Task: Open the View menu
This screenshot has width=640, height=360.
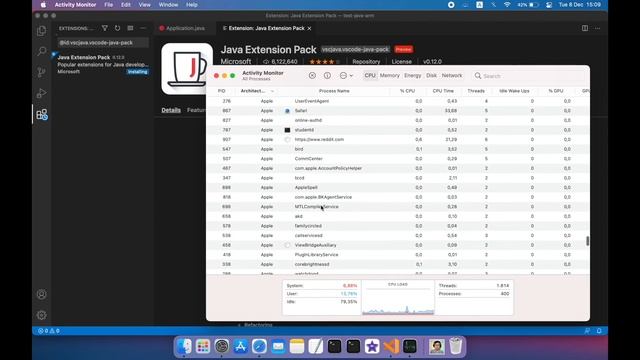Action: point(144,5)
